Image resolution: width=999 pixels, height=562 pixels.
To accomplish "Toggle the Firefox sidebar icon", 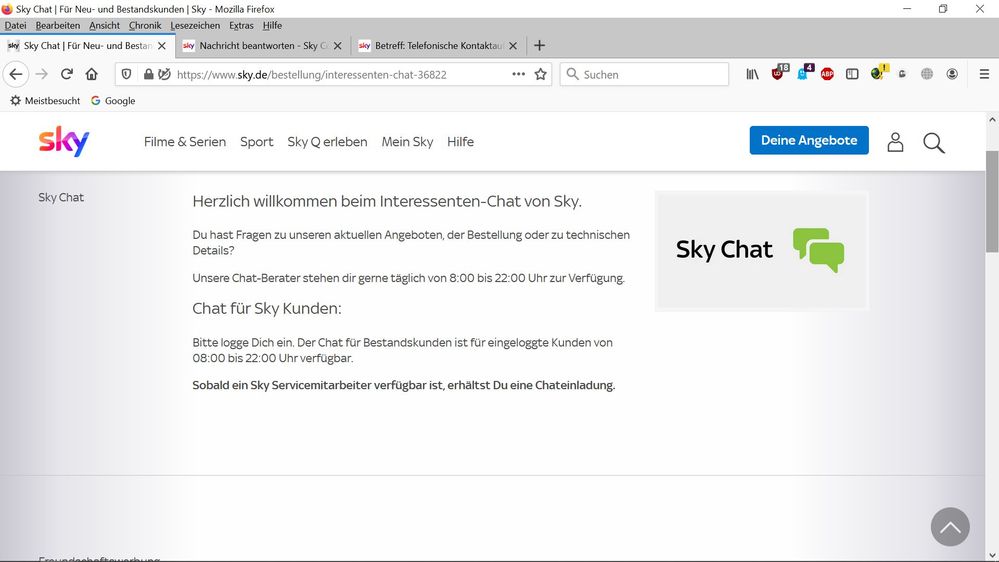I will coord(852,75).
